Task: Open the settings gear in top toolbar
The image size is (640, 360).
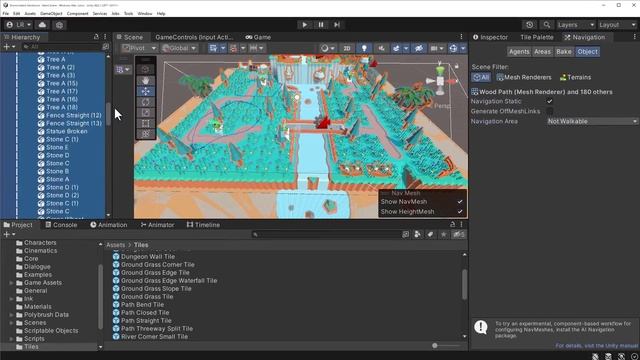Action: [59, 25]
